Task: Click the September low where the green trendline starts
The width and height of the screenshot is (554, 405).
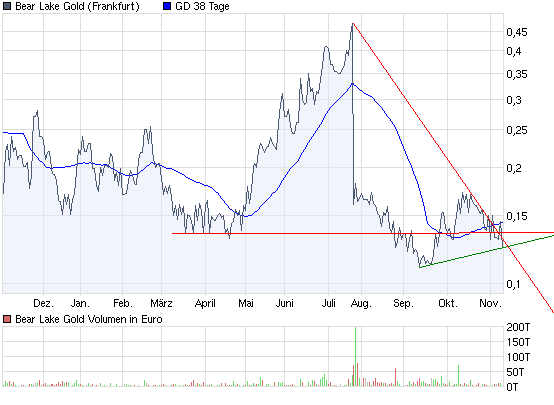Action: coord(420,267)
